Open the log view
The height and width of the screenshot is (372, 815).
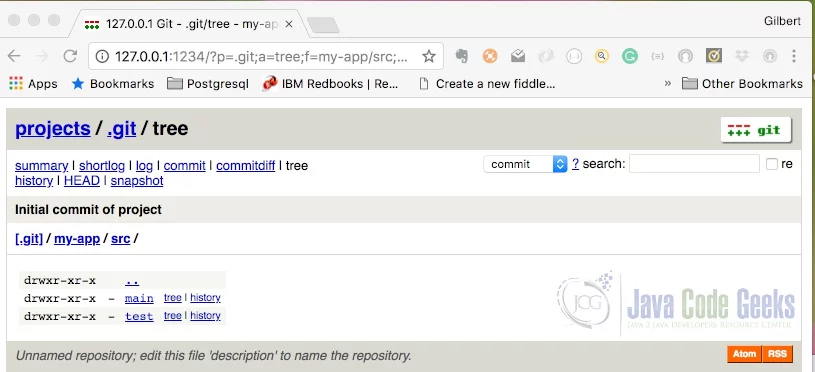(144, 166)
